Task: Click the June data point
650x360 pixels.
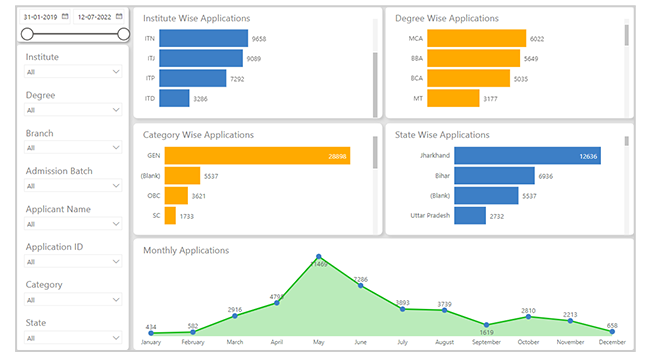Action: 361,286
